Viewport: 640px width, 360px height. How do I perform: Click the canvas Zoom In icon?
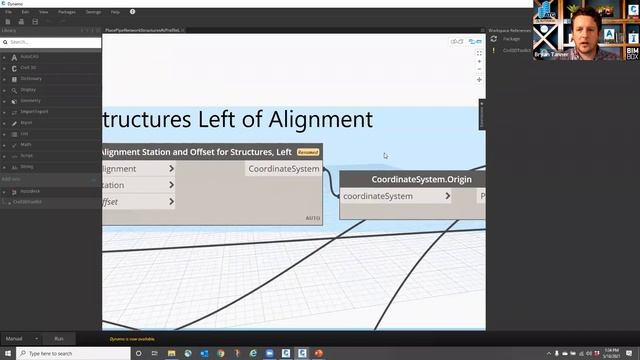tap(479, 61)
